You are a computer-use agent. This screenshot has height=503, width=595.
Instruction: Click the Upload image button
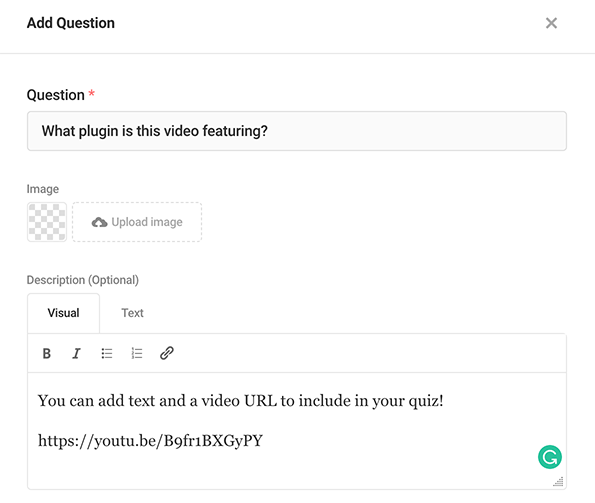tap(137, 222)
